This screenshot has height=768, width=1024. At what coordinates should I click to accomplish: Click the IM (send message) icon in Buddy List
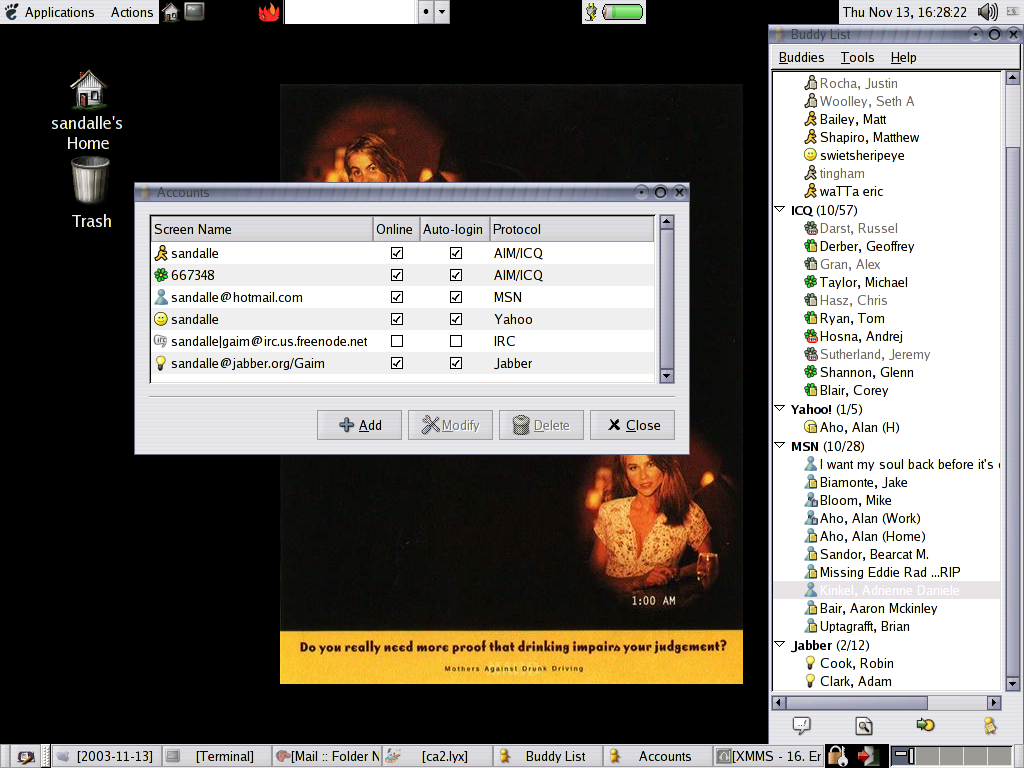click(x=801, y=726)
